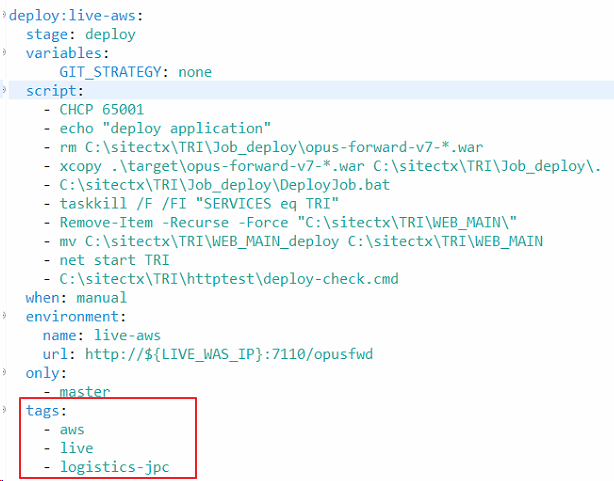Click the 'aws' tag entry
This screenshot has height=481, width=614.
coord(72,429)
